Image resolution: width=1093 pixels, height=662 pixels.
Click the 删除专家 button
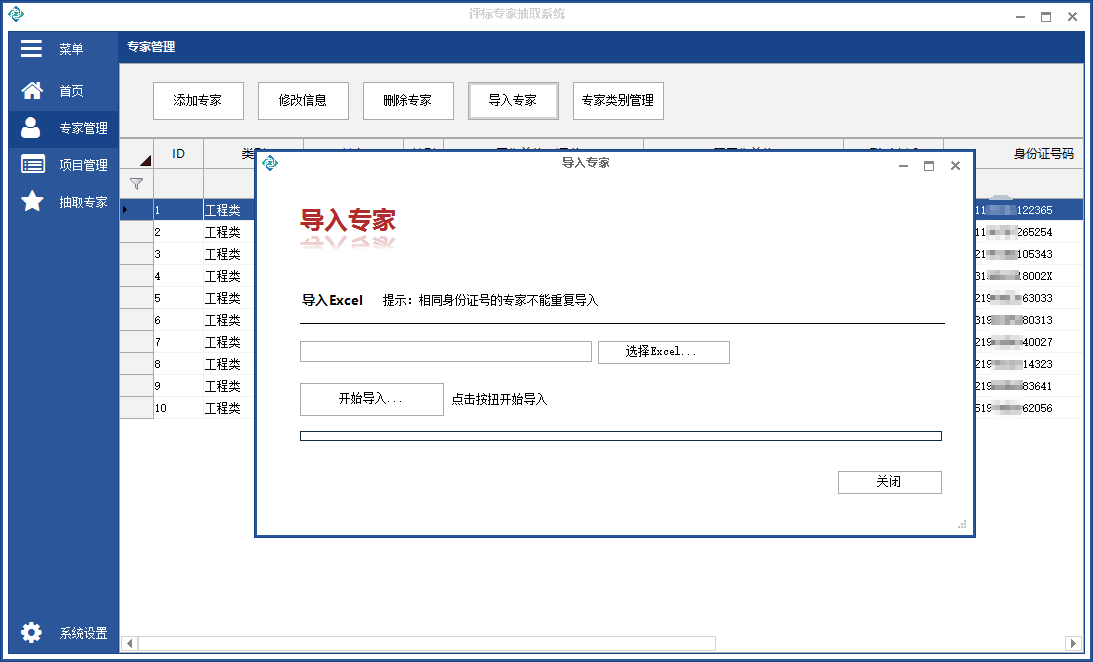coord(408,100)
